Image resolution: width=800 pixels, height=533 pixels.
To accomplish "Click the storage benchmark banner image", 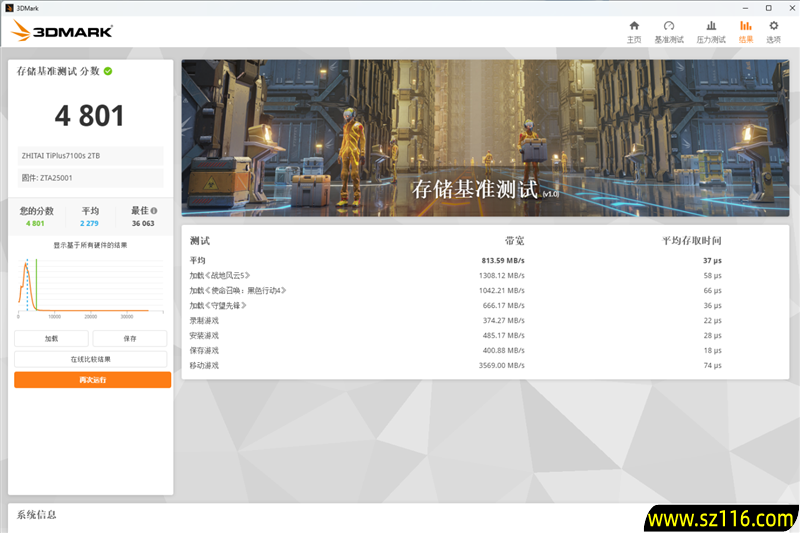I will tap(485, 138).
